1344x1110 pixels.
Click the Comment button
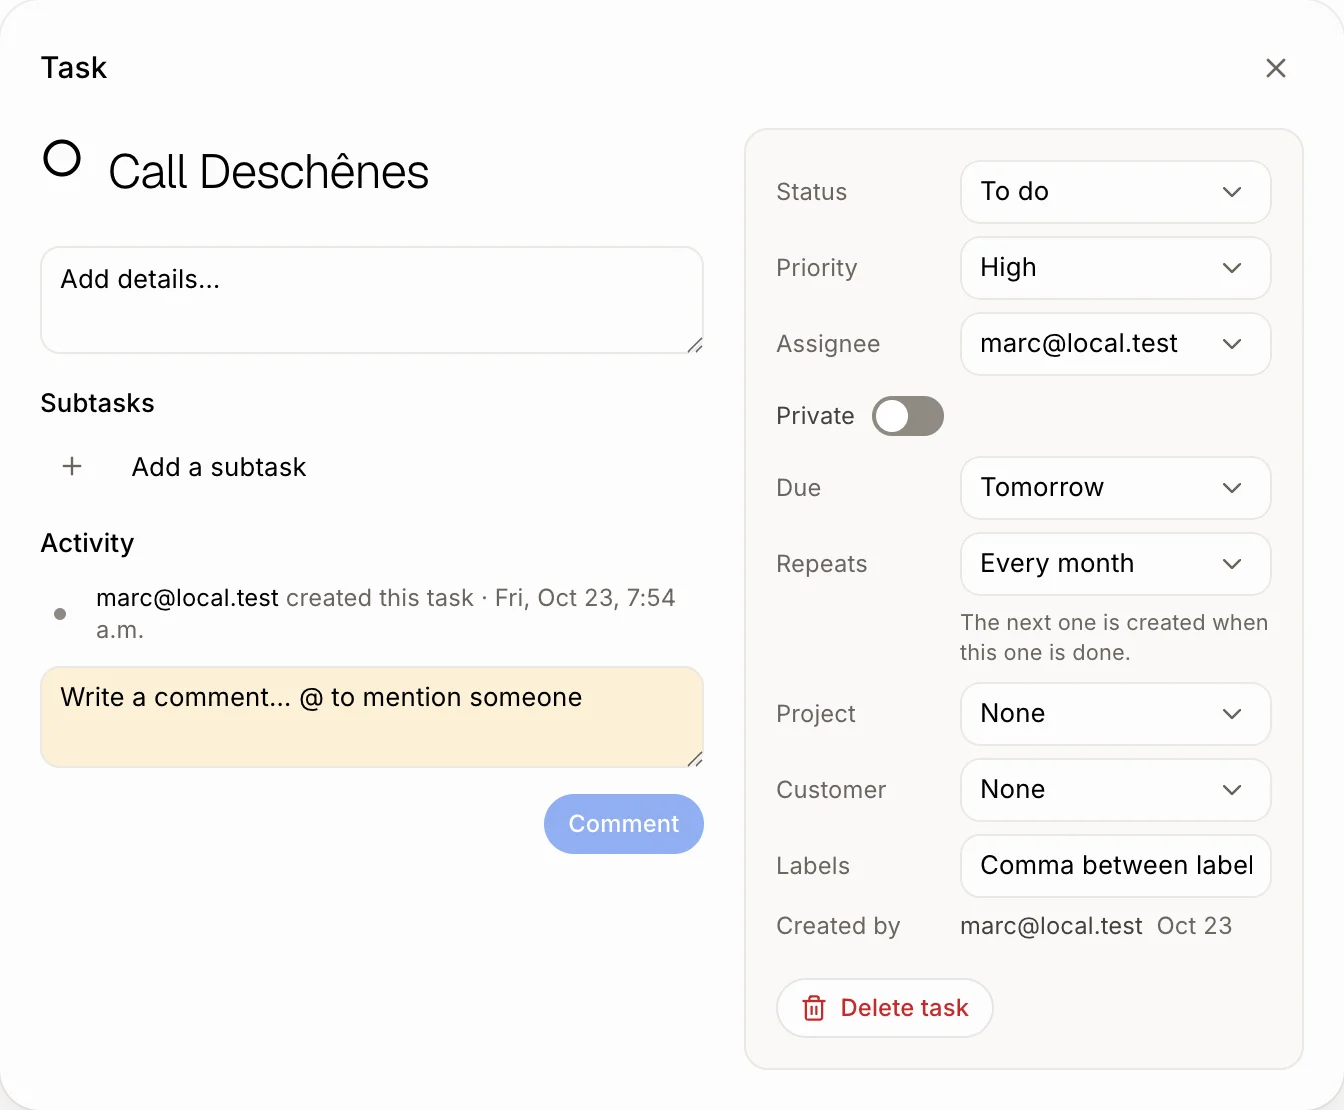pos(624,824)
